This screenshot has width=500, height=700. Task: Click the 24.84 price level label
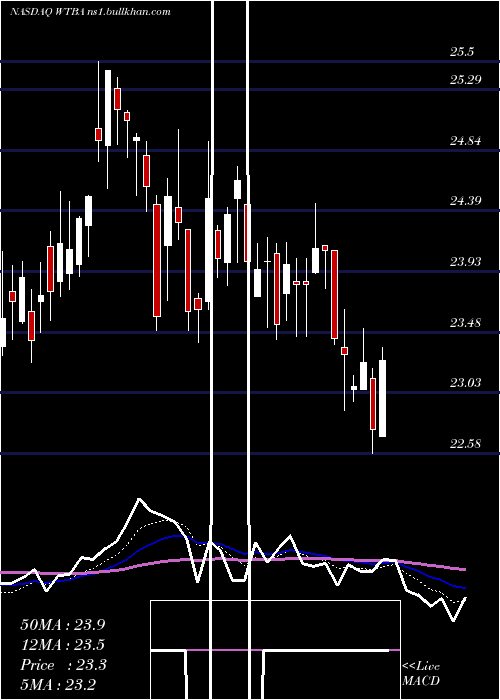(x=466, y=141)
